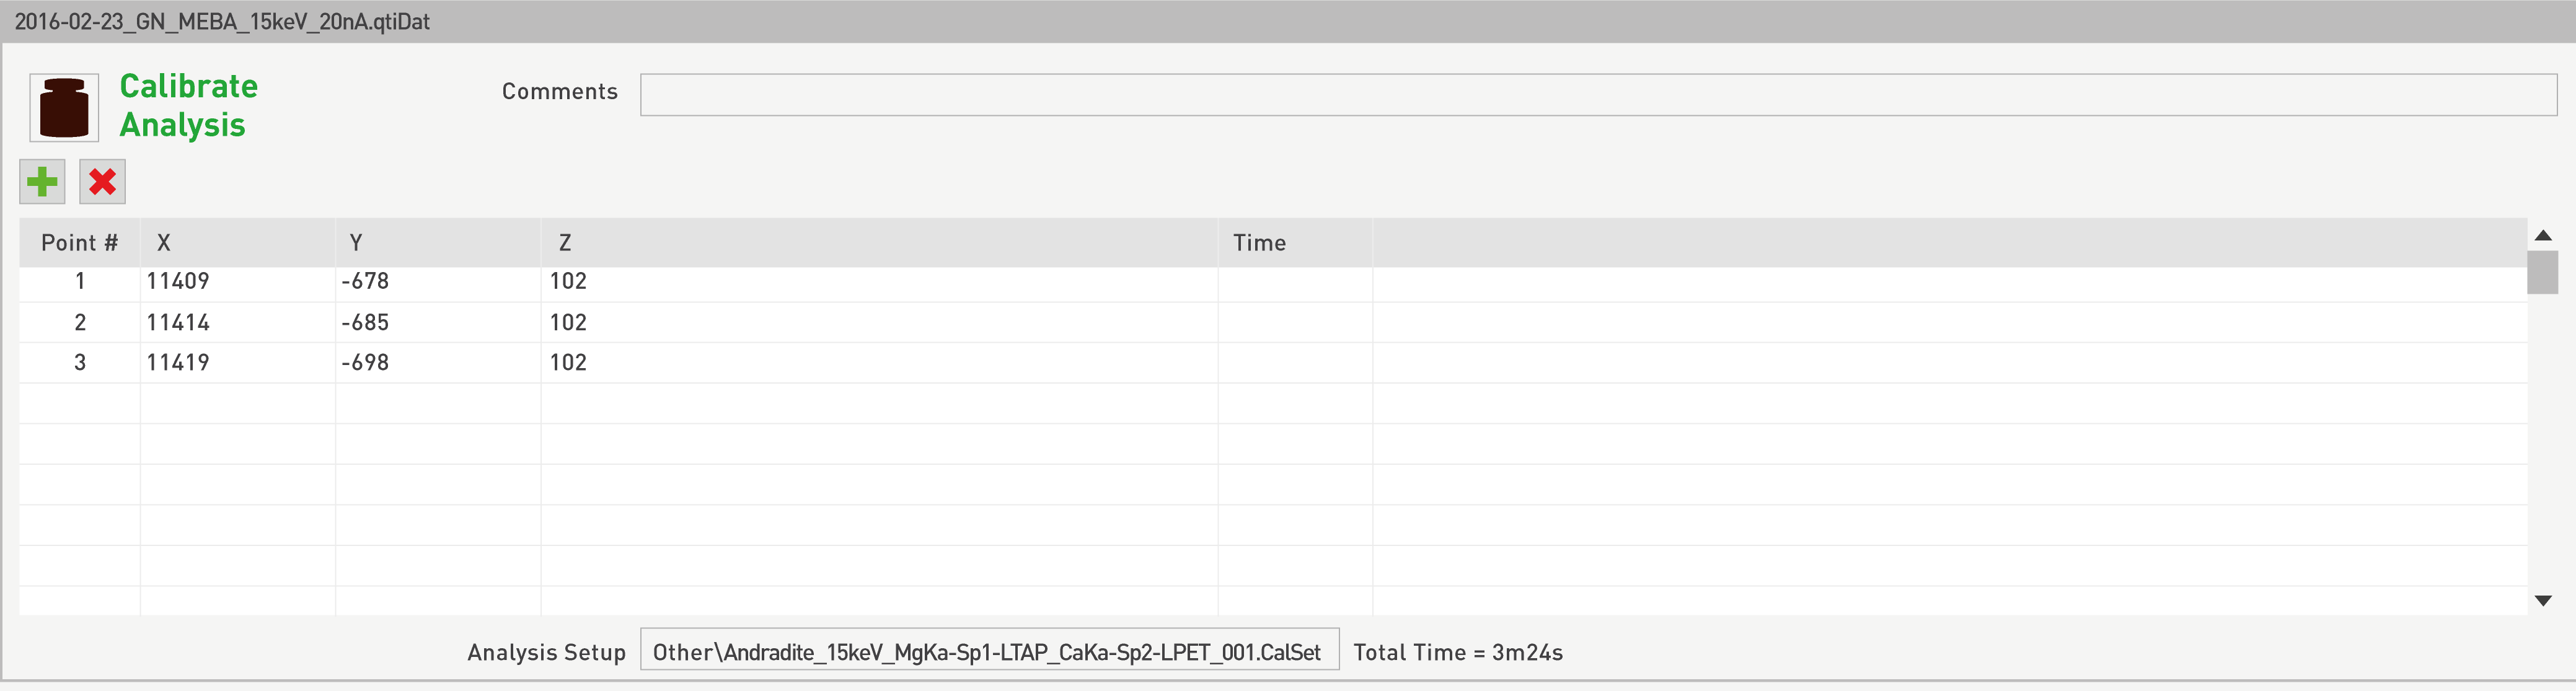Delete point using the red X button

click(x=102, y=182)
